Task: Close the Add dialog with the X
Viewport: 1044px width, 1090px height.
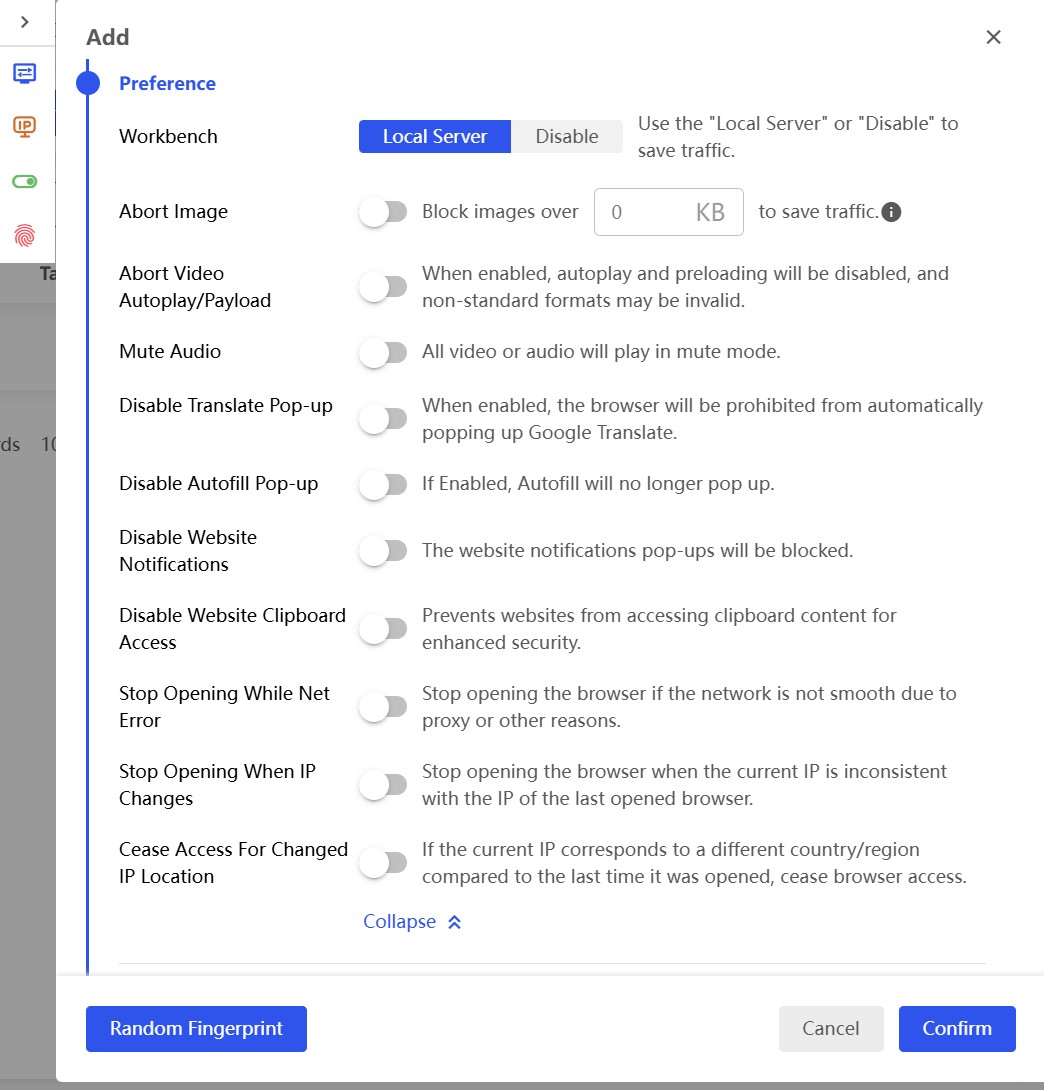Action: pyautogui.click(x=993, y=37)
